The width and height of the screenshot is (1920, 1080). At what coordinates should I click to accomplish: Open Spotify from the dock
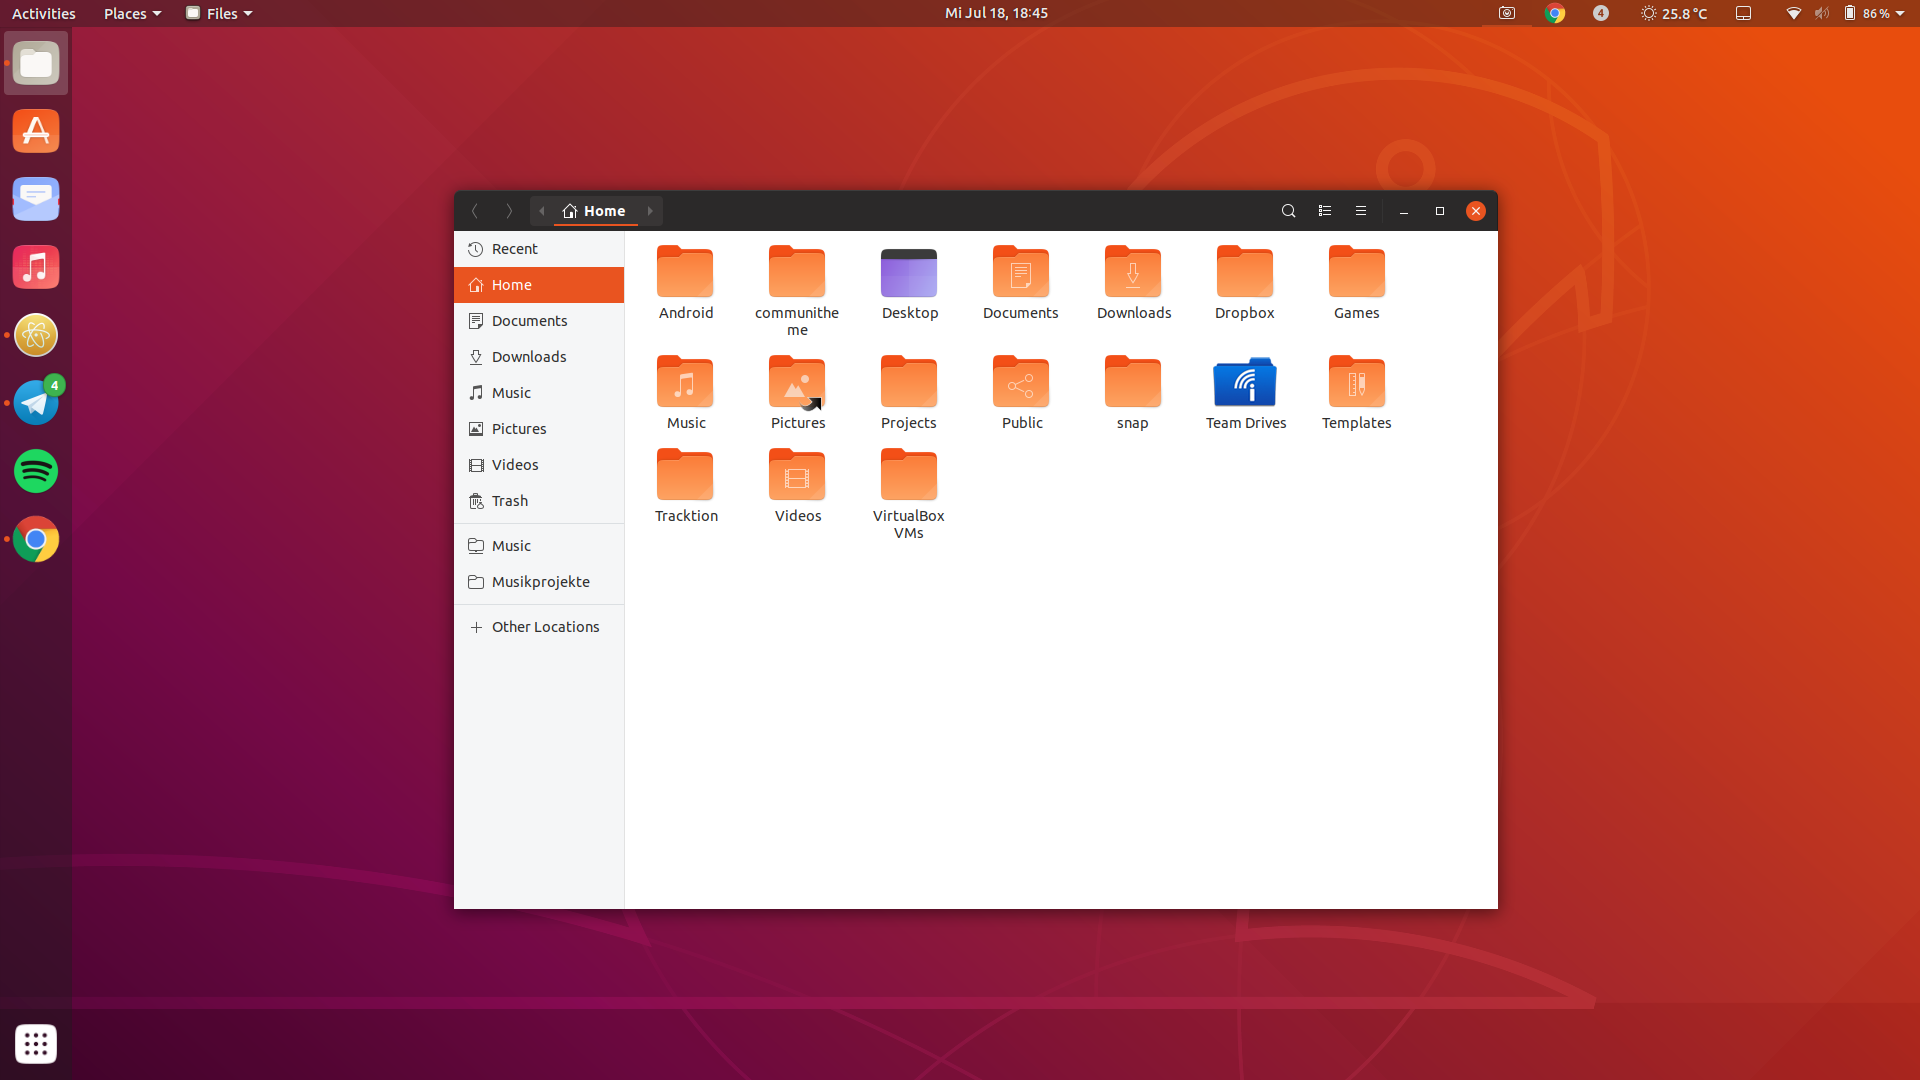(36, 471)
